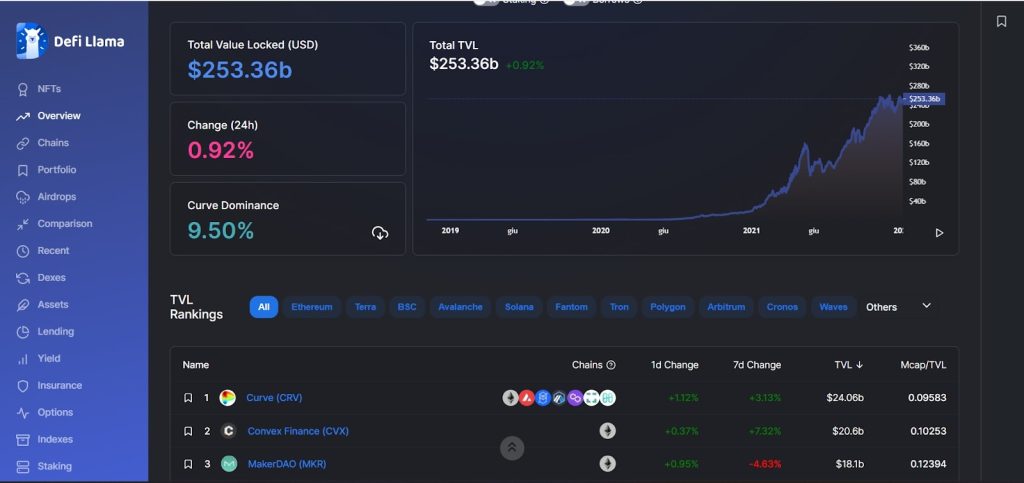Click Curve's Harmony chain icon
This screenshot has width=1024, height=483.
pos(607,397)
